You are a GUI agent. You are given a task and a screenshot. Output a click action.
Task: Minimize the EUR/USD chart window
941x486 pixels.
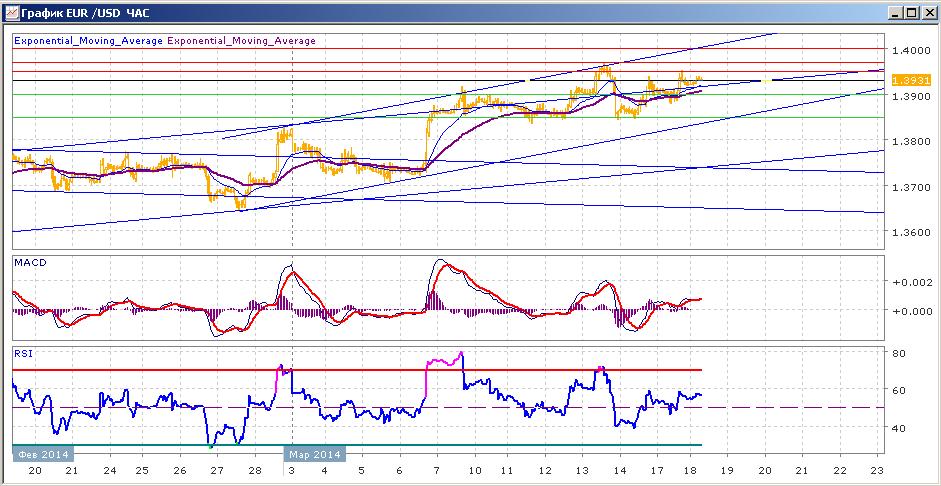coord(896,13)
